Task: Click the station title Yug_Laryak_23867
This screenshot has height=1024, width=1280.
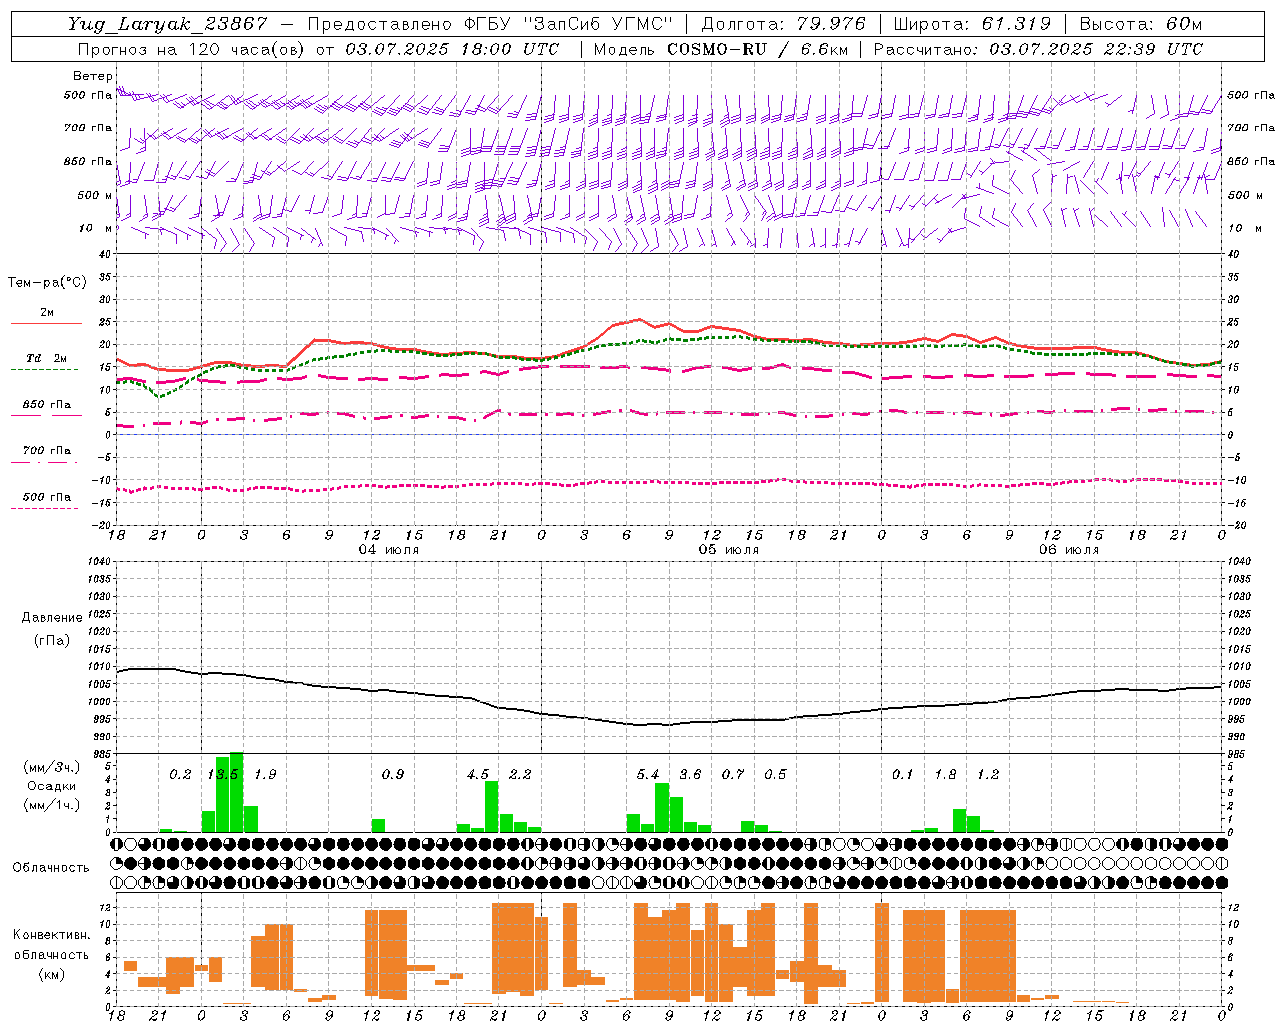Action: (x=168, y=24)
